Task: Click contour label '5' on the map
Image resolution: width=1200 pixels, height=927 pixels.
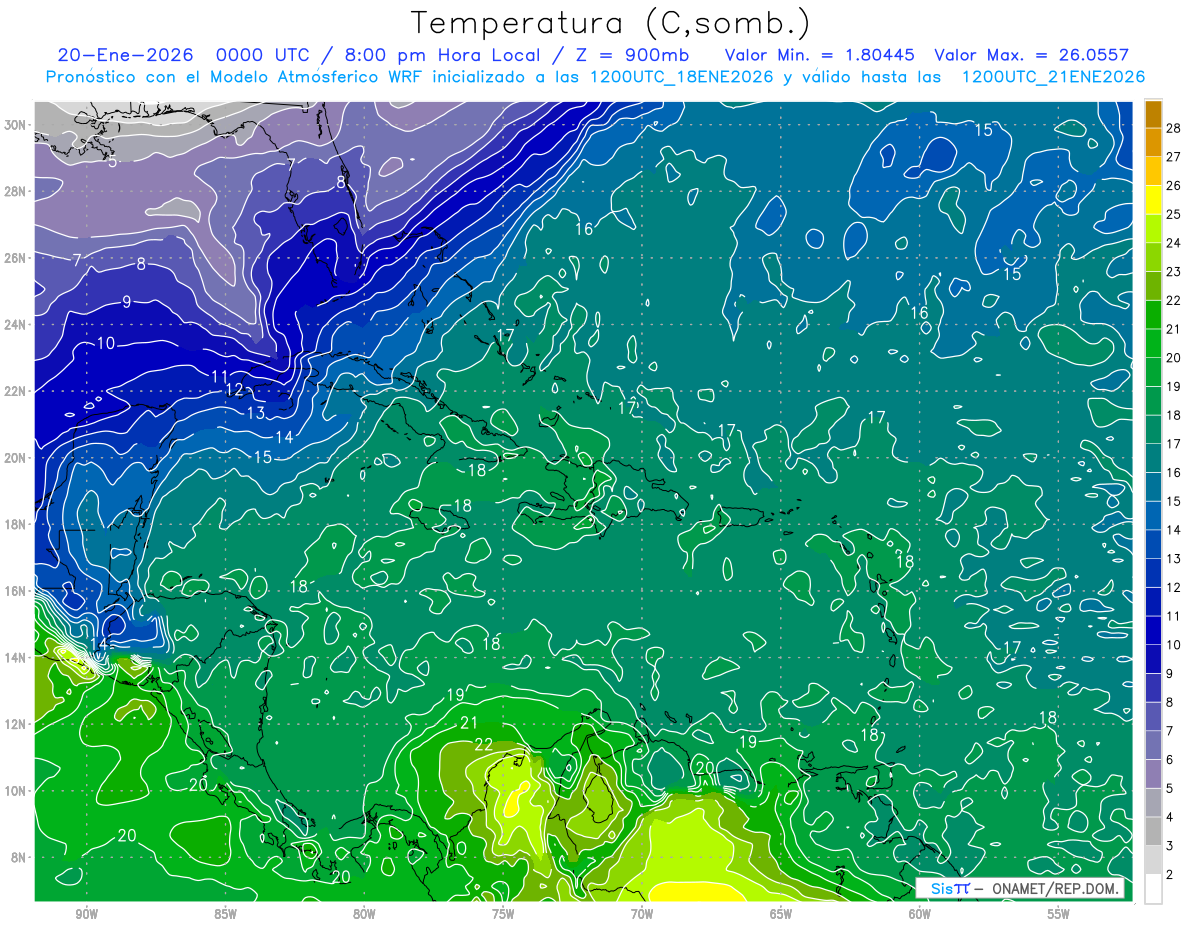Action: point(113,162)
